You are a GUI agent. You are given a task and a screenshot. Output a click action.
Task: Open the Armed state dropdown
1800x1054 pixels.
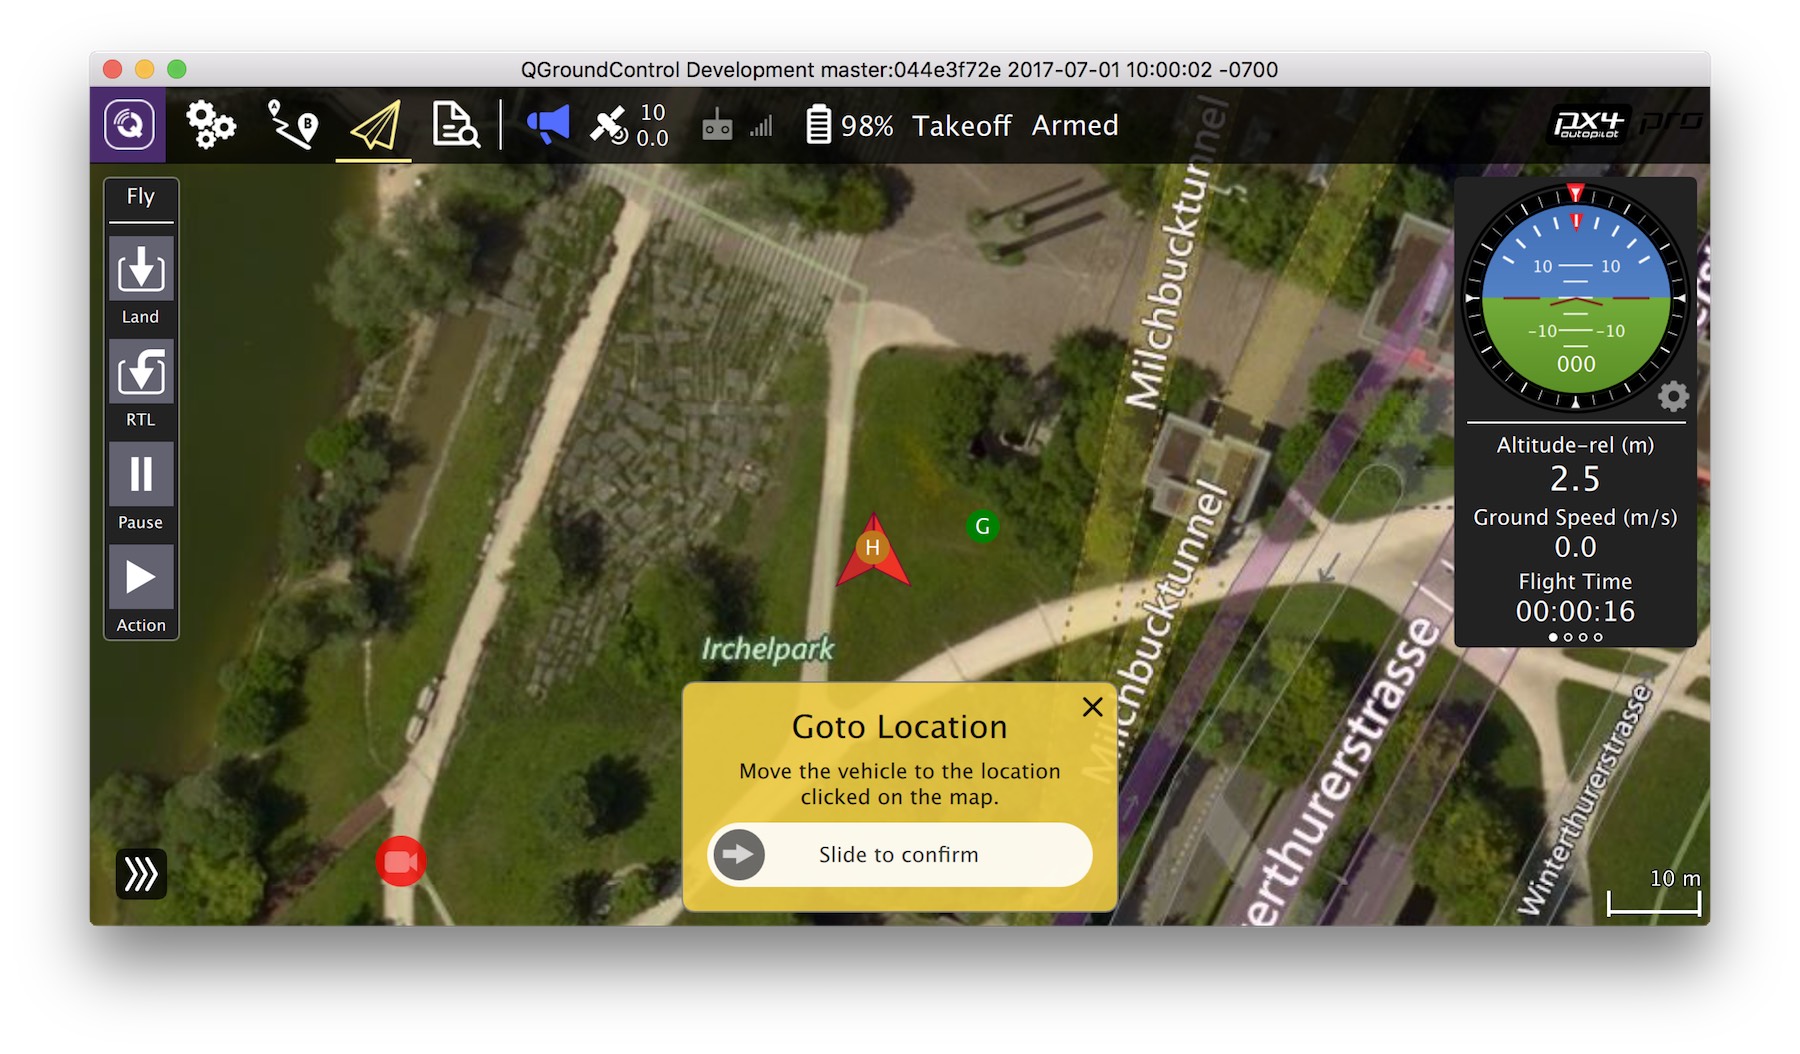[1075, 126]
